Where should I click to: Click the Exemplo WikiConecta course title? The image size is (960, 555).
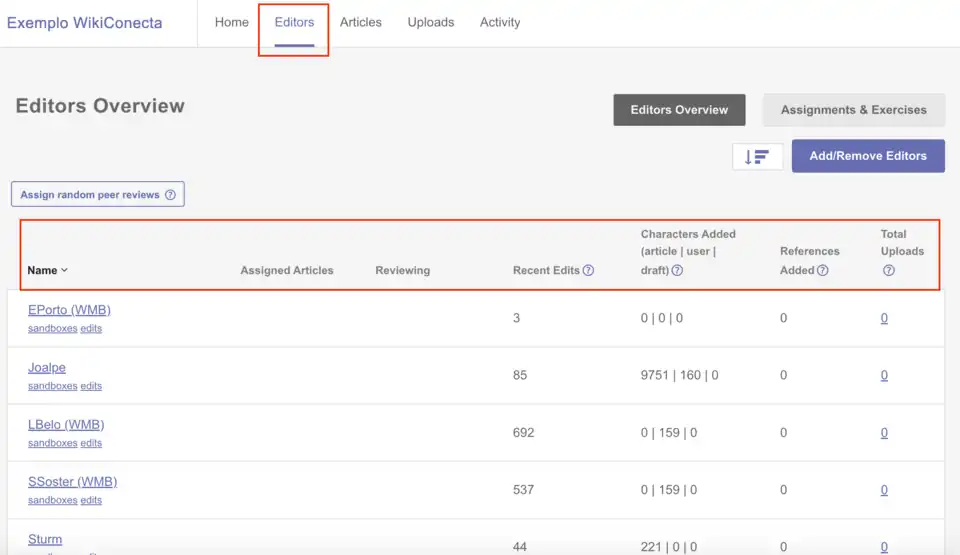click(x=84, y=23)
